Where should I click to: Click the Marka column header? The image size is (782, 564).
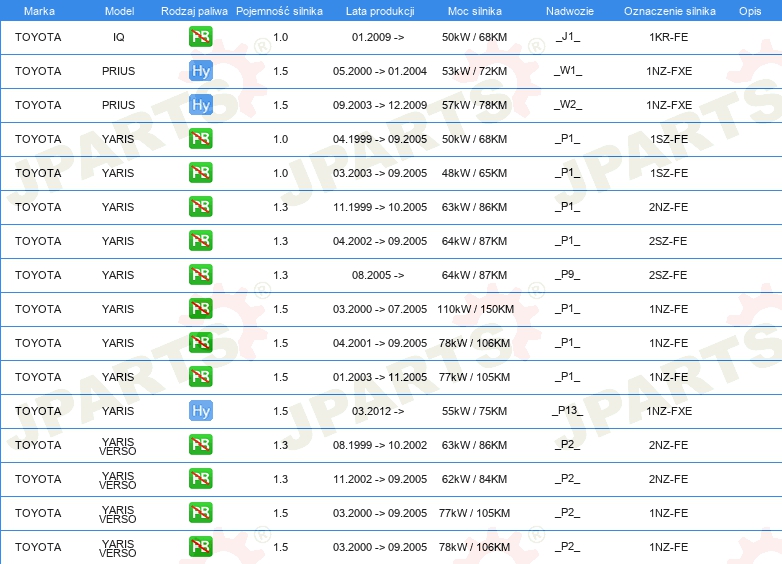point(39,11)
